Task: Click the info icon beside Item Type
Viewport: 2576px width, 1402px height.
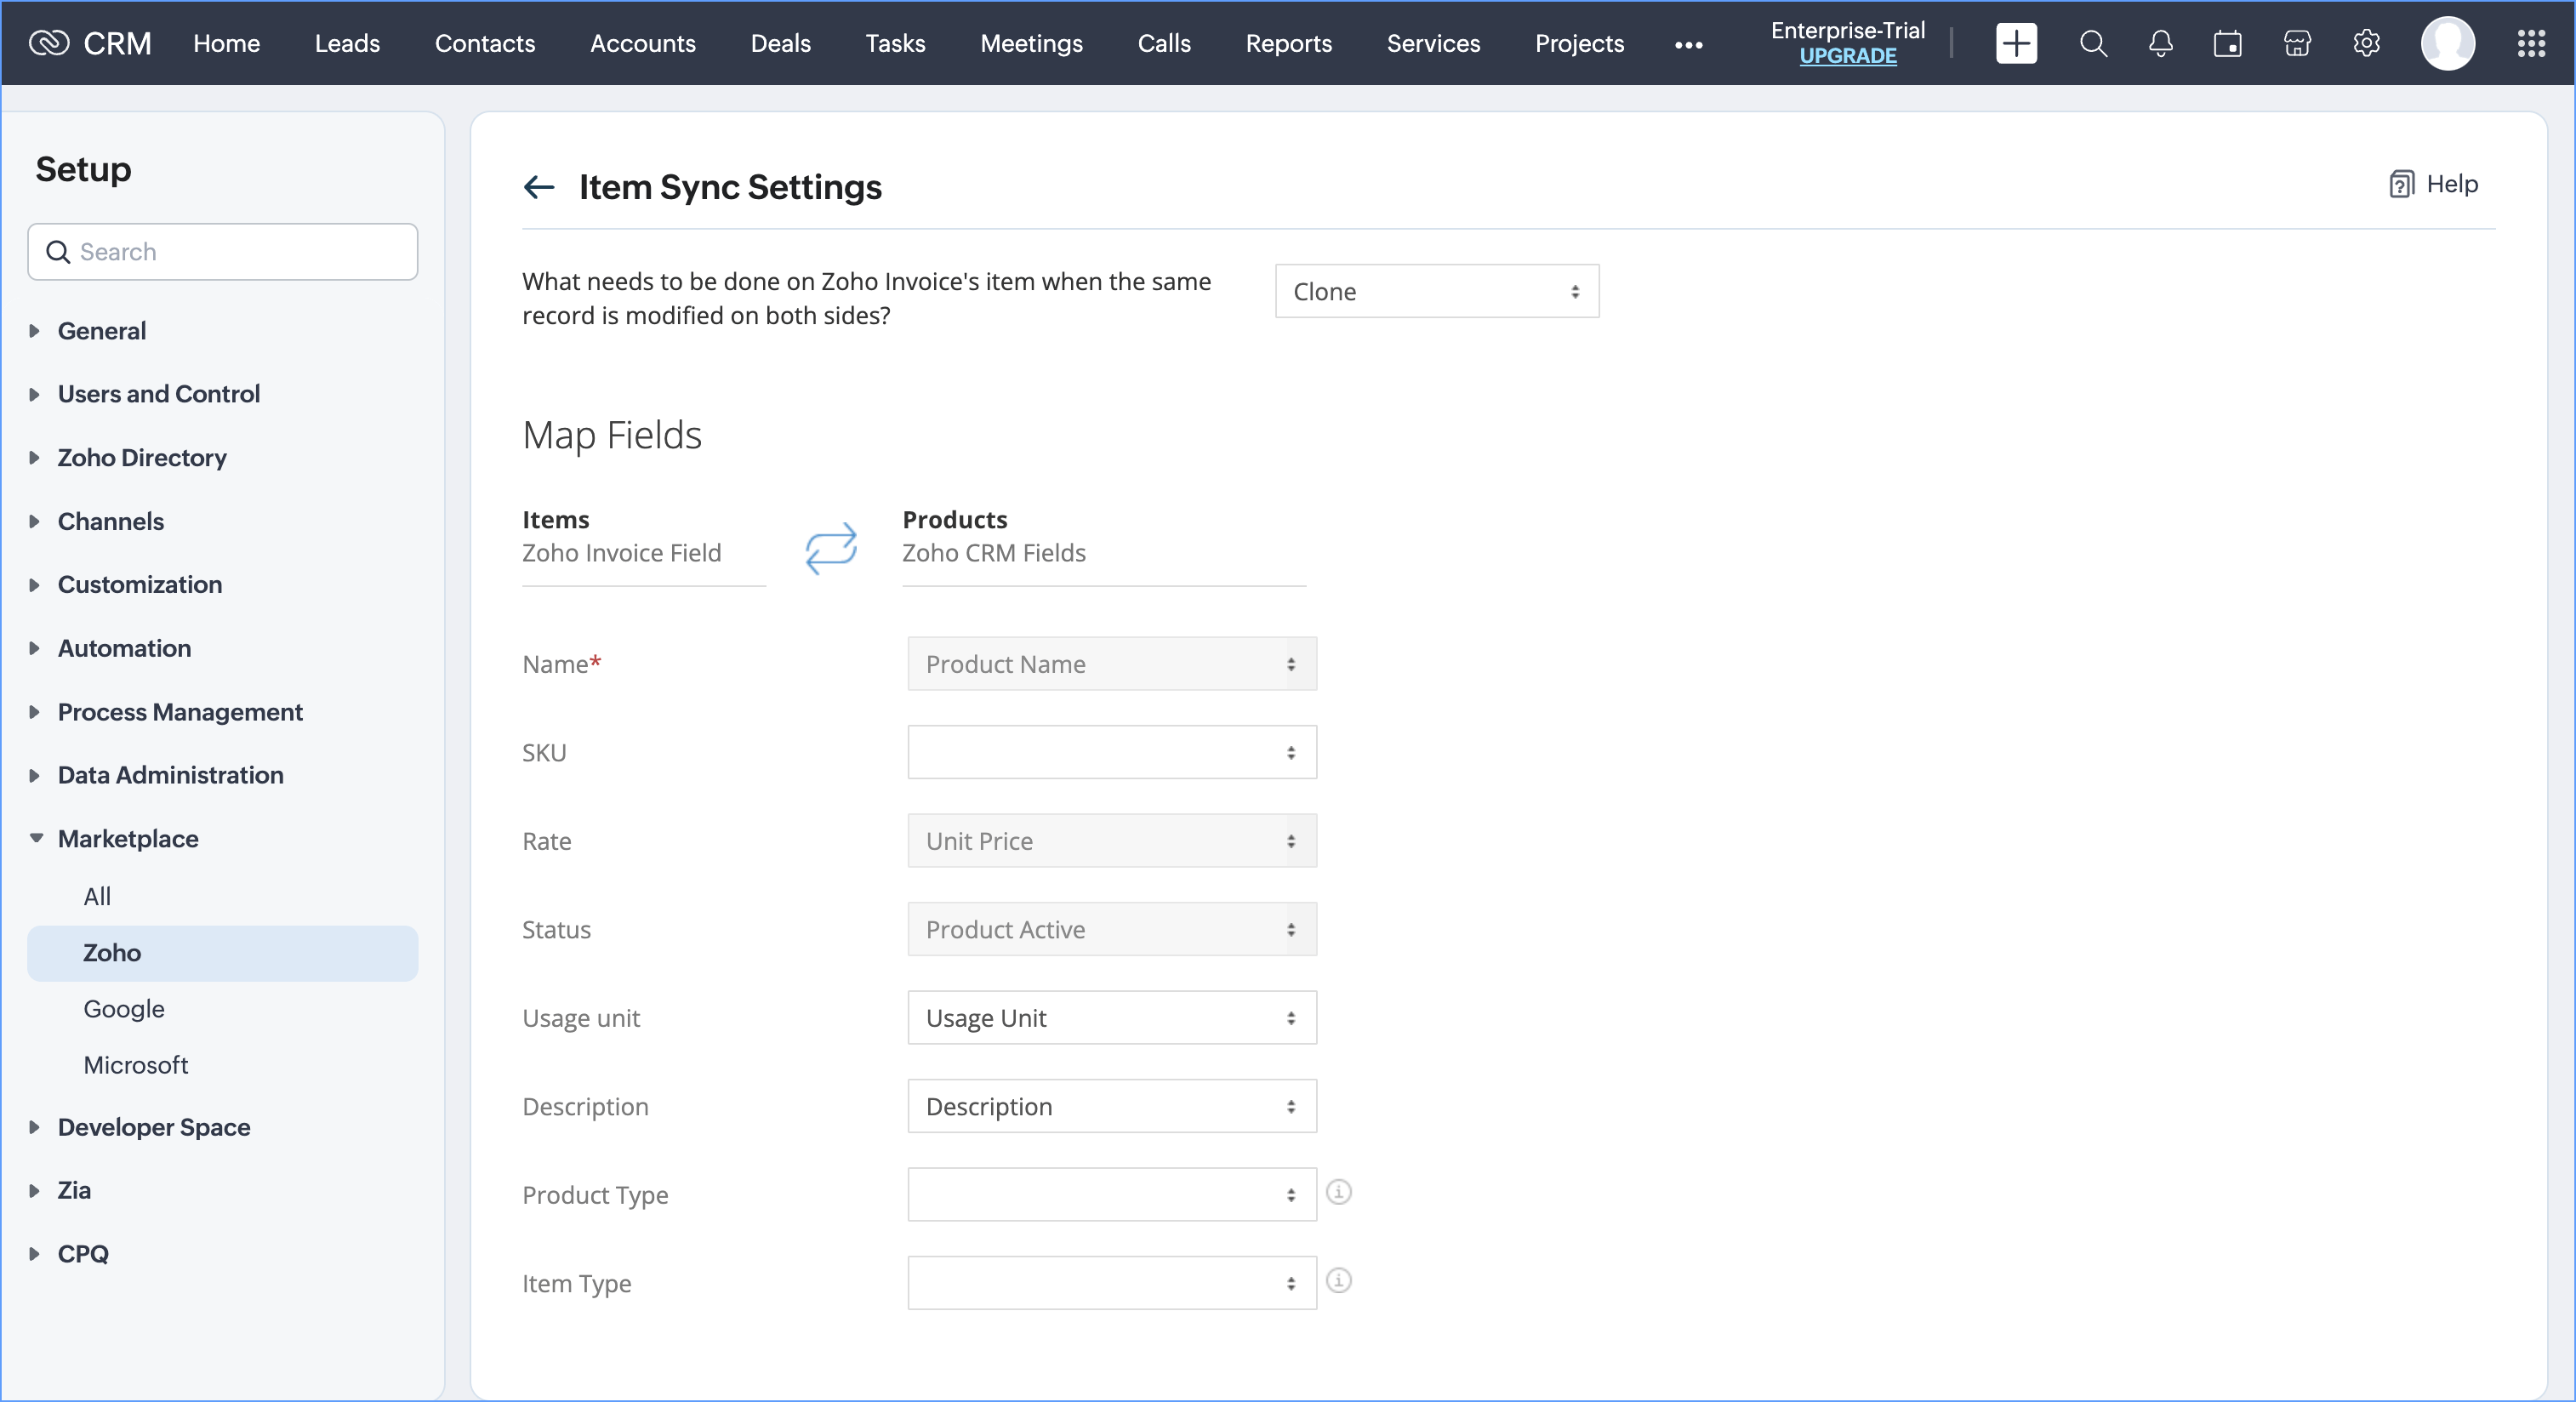Action: [x=1338, y=1281]
